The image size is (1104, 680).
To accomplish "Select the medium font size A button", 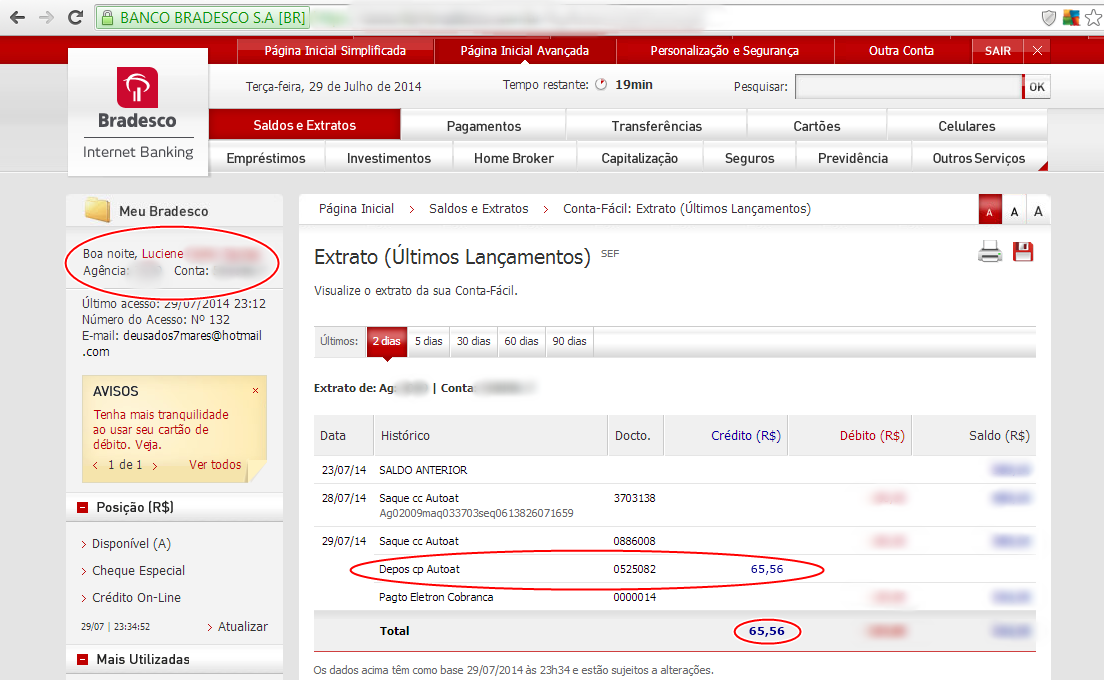I will [x=1014, y=211].
